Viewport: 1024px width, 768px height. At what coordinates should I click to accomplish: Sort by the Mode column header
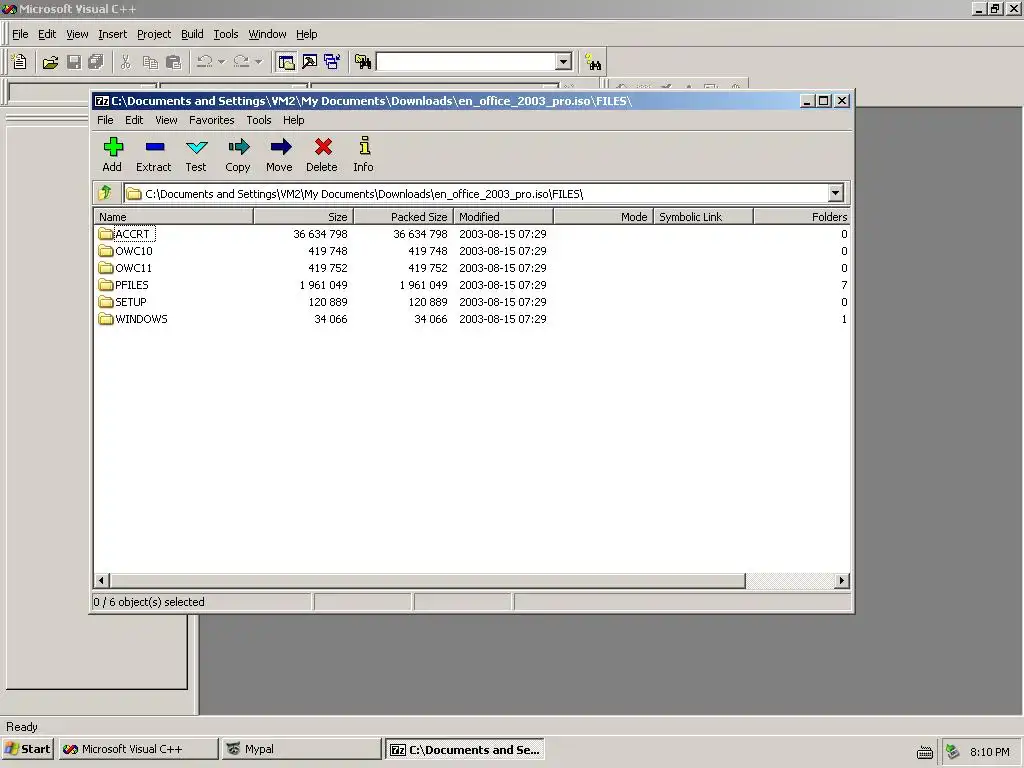(x=603, y=217)
